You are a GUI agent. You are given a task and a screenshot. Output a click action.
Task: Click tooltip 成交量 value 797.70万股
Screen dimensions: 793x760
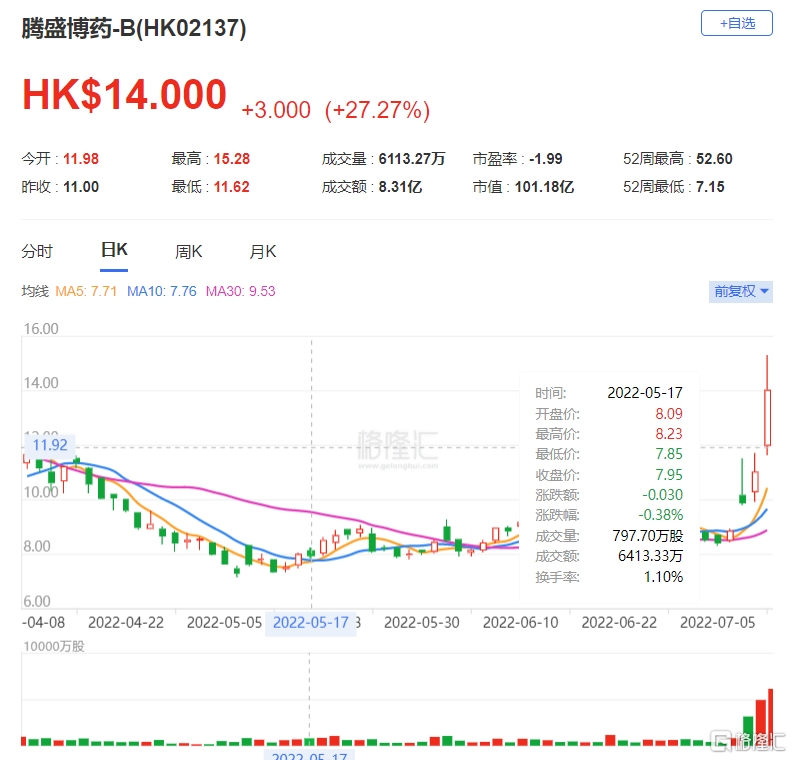648,535
